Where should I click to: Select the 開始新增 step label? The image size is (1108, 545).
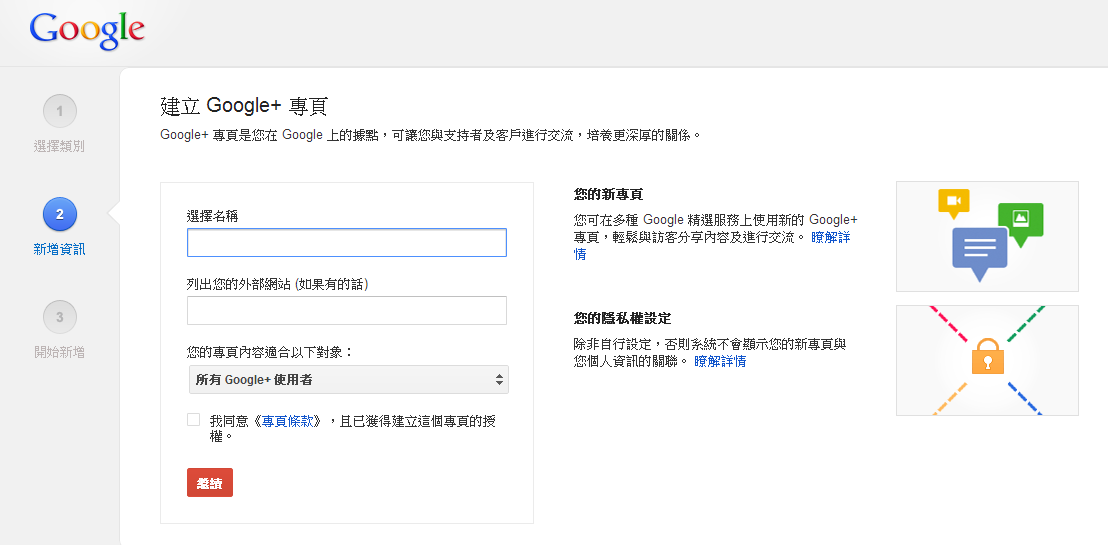point(59,352)
